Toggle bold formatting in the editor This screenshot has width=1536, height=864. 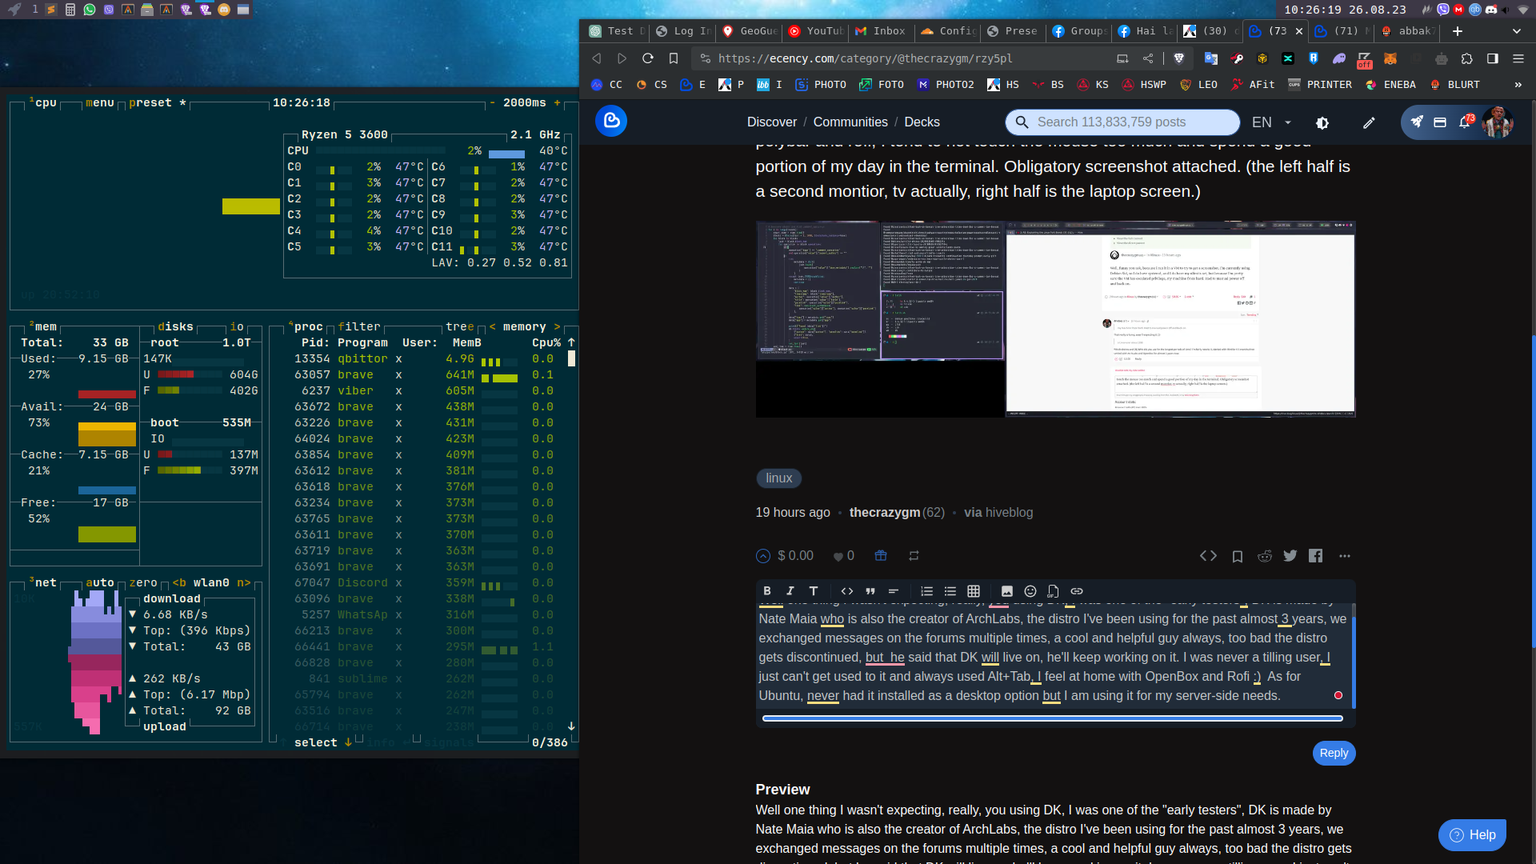767,591
